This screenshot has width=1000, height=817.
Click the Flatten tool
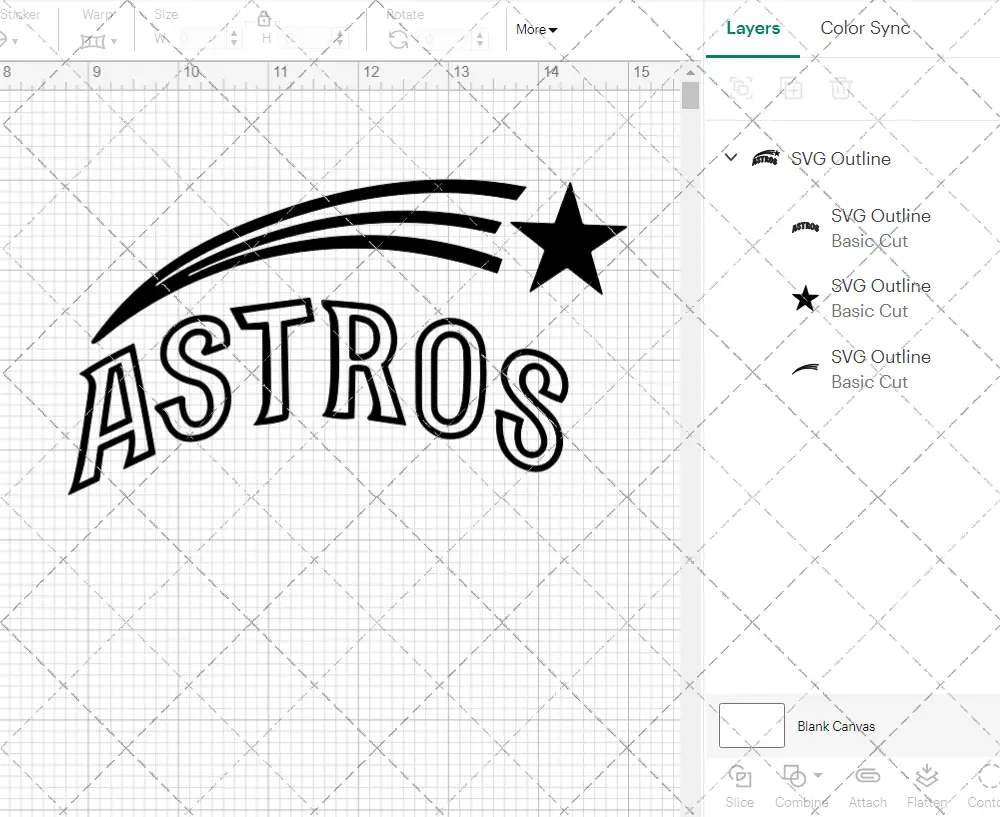click(927, 786)
